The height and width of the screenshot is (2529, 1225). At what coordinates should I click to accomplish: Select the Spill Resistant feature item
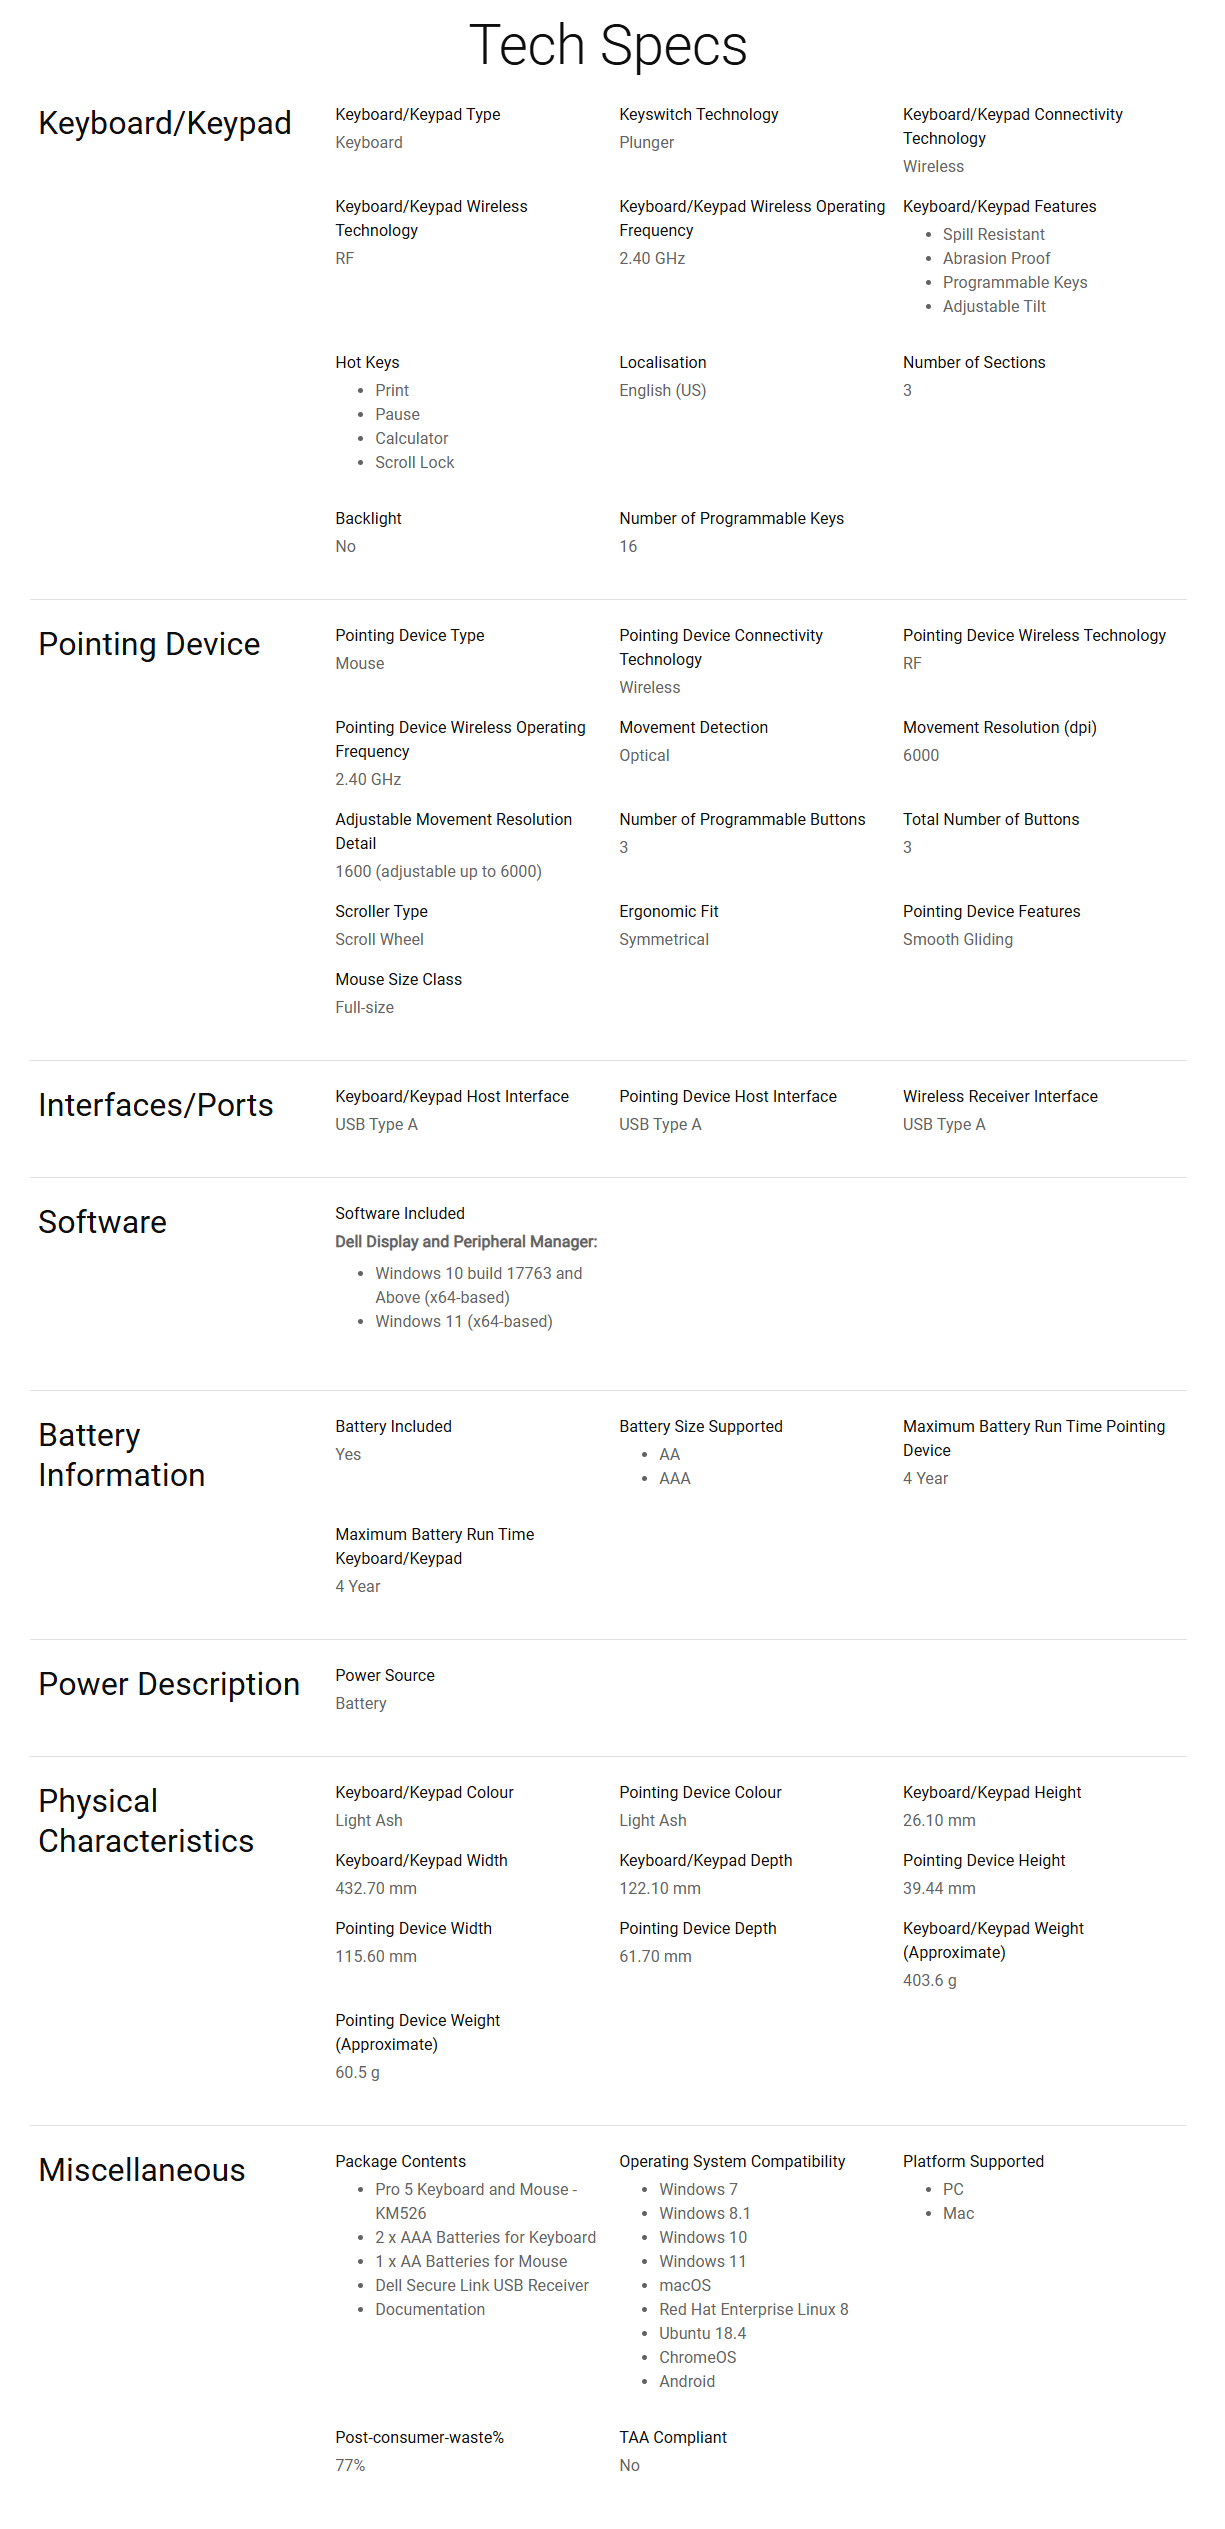point(993,234)
